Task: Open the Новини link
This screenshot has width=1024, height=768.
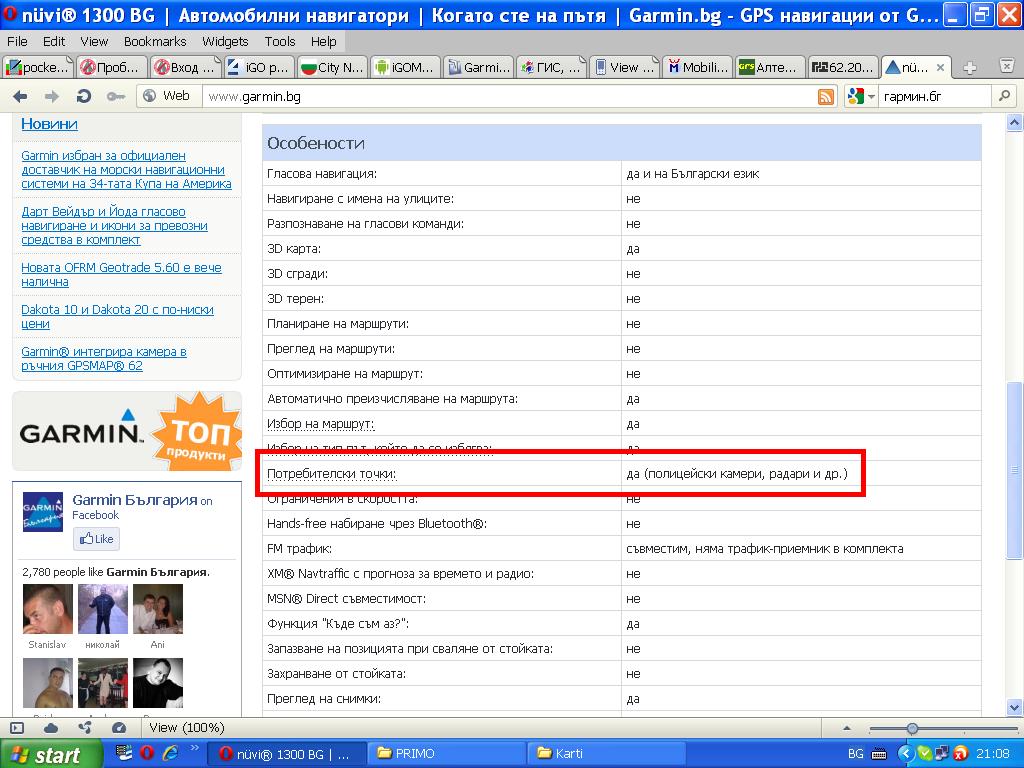Action: [49, 124]
